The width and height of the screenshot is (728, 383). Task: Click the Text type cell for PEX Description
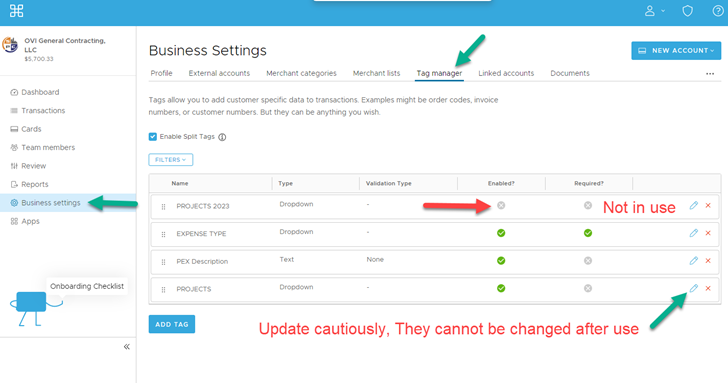click(286, 260)
